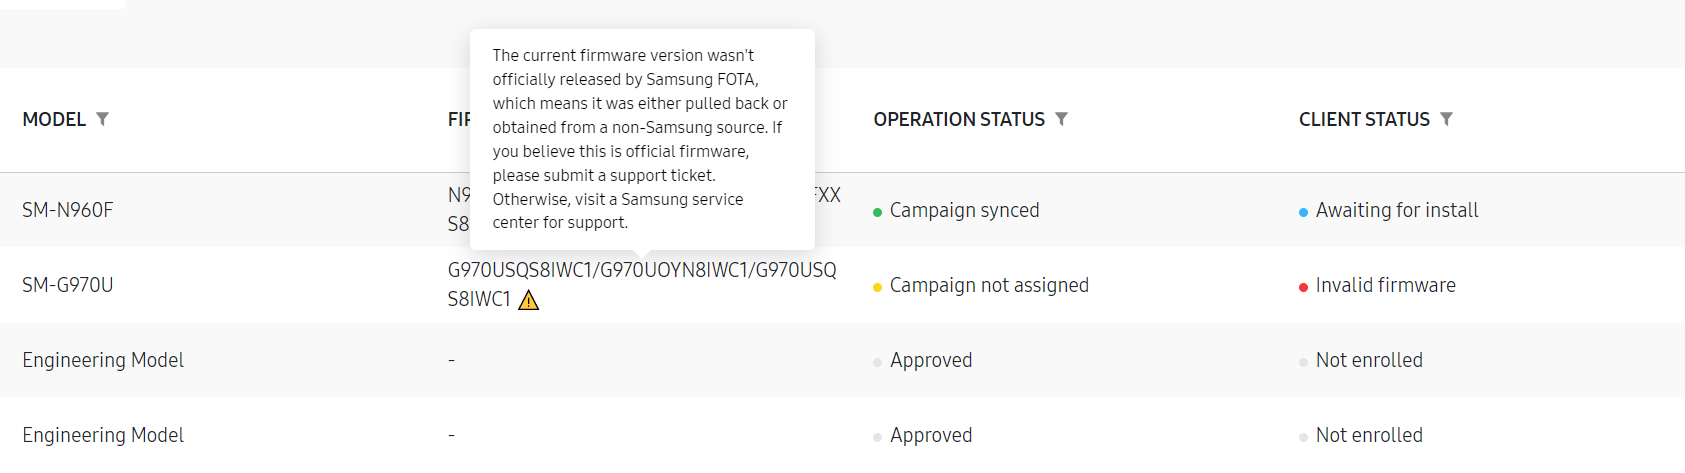Screen dimensions: 1685x473
Task: Open the OPERATION STATUS filter icon
Action: pos(1061,119)
